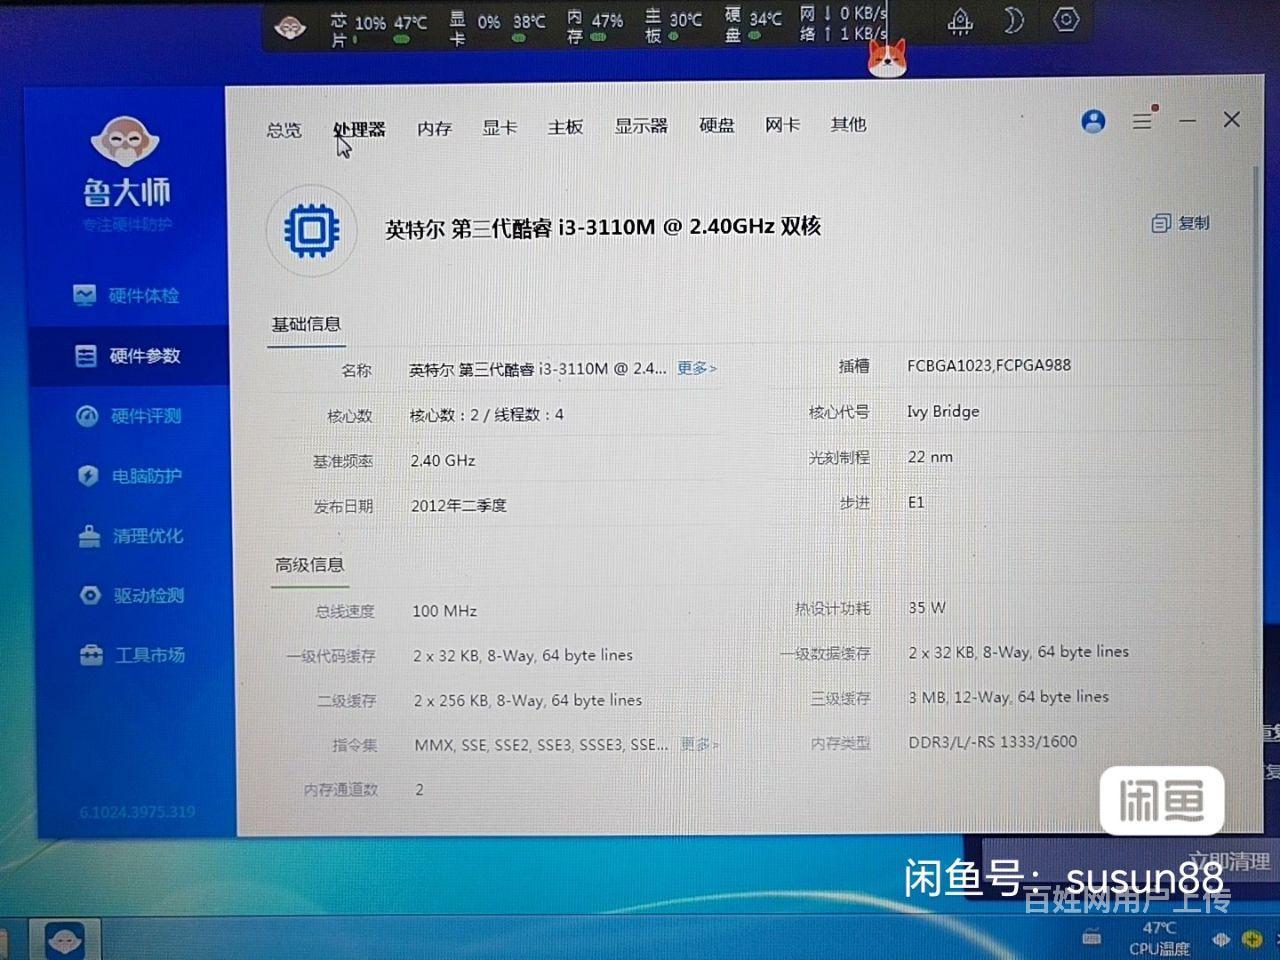Click the large blue processor chip icon
Screen dimensions: 1280x960
pyautogui.click(x=312, y=231)
